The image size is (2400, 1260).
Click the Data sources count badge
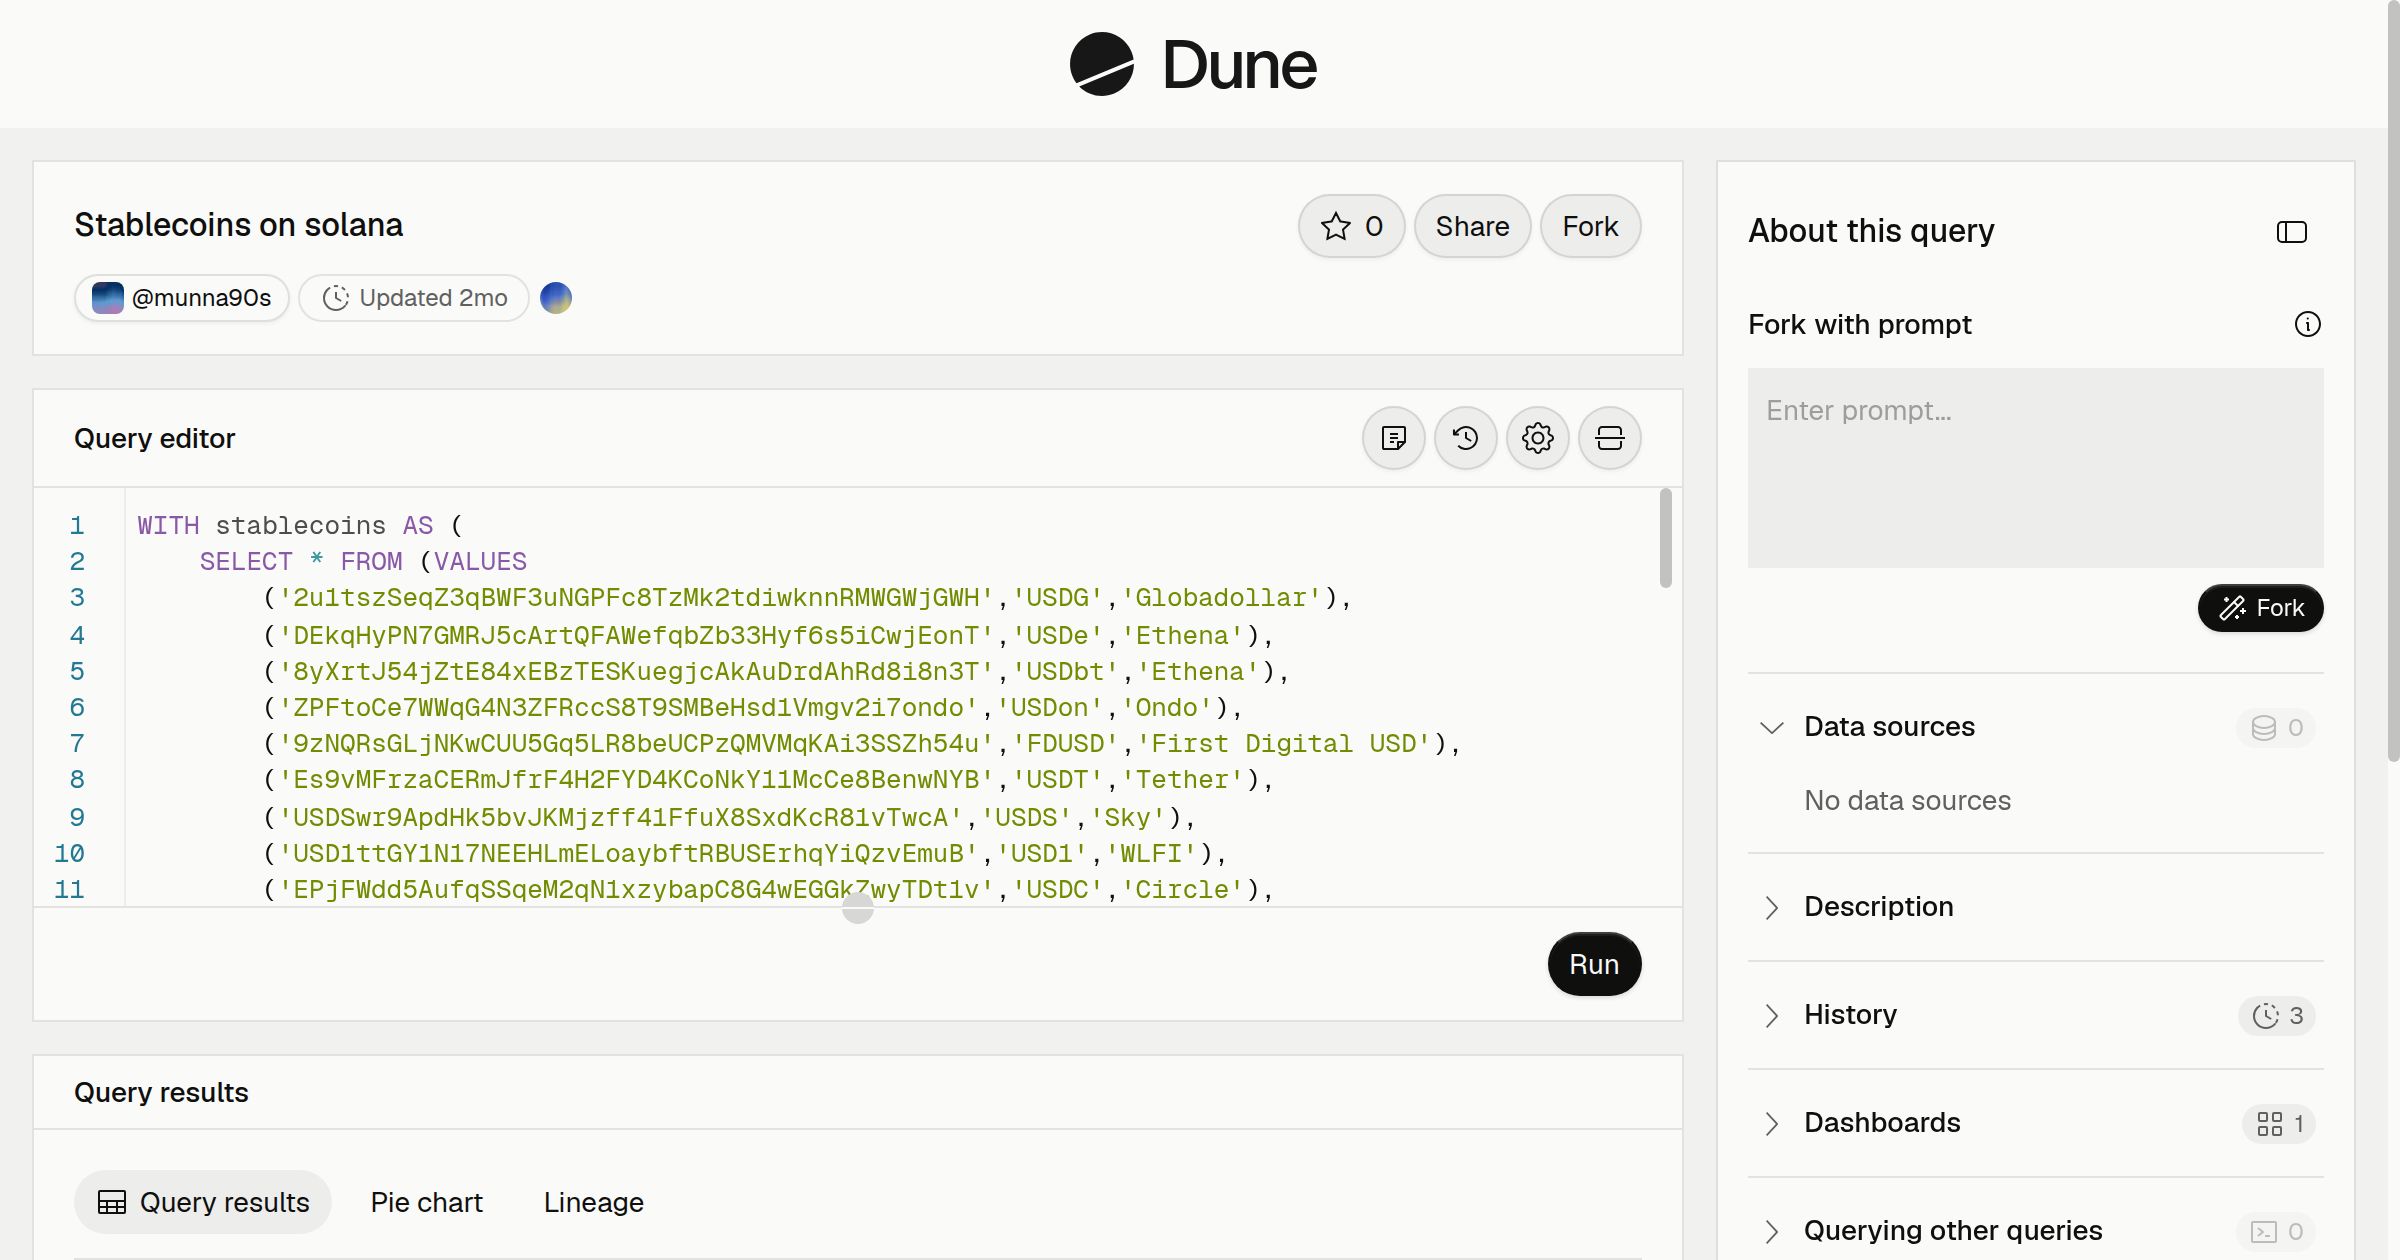point(2276,728)
